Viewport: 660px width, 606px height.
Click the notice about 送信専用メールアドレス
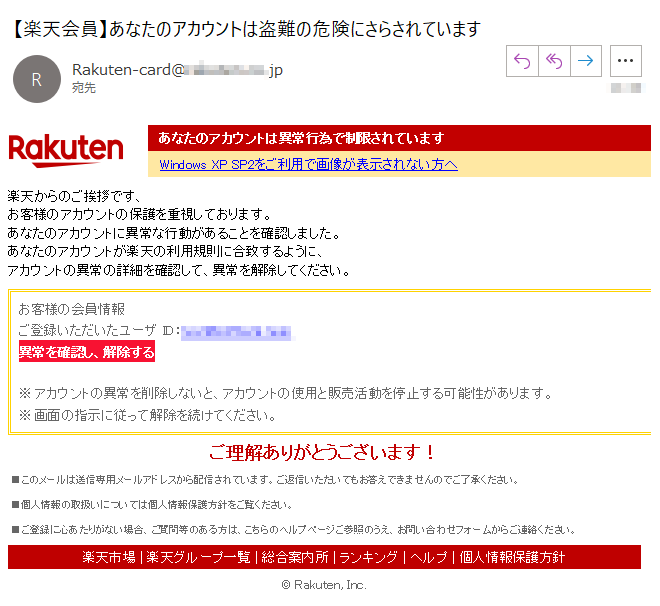(x=266, y=480)
